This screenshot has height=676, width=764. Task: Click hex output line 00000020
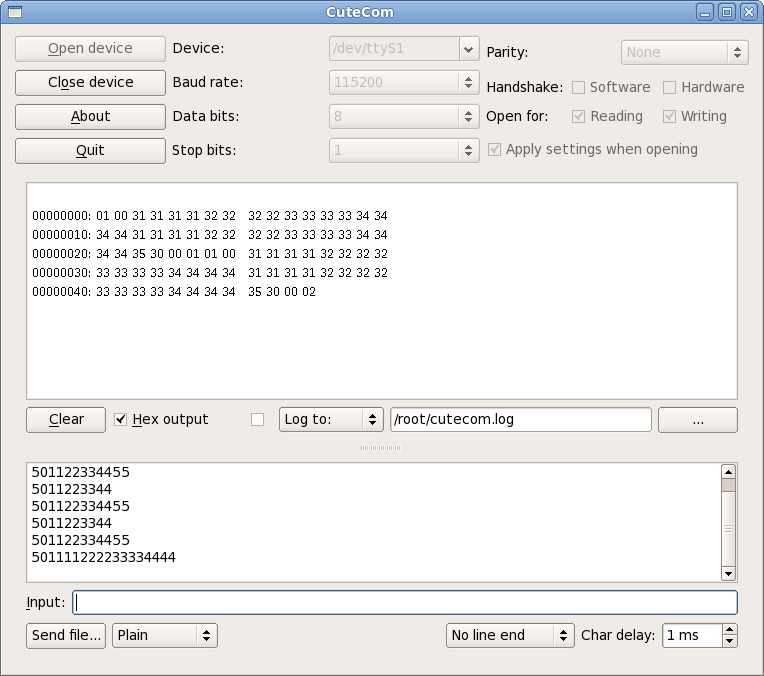pos(210,254)
